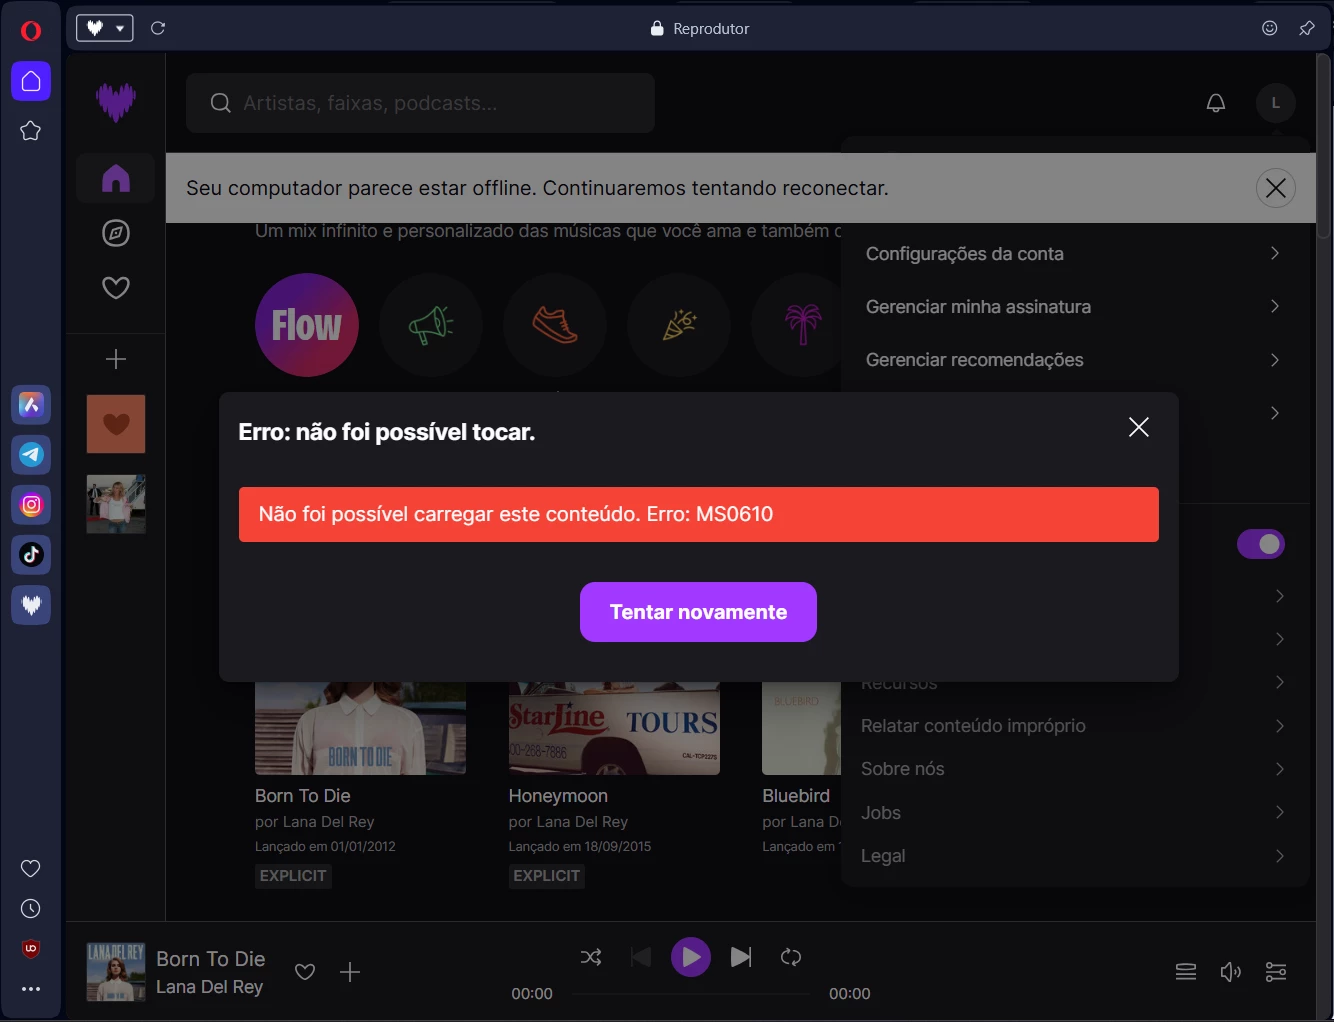The width and height of the screenshot is (1334, 1022).
Task: Open the profile avatar L menu
Action: coord(1276,103)
